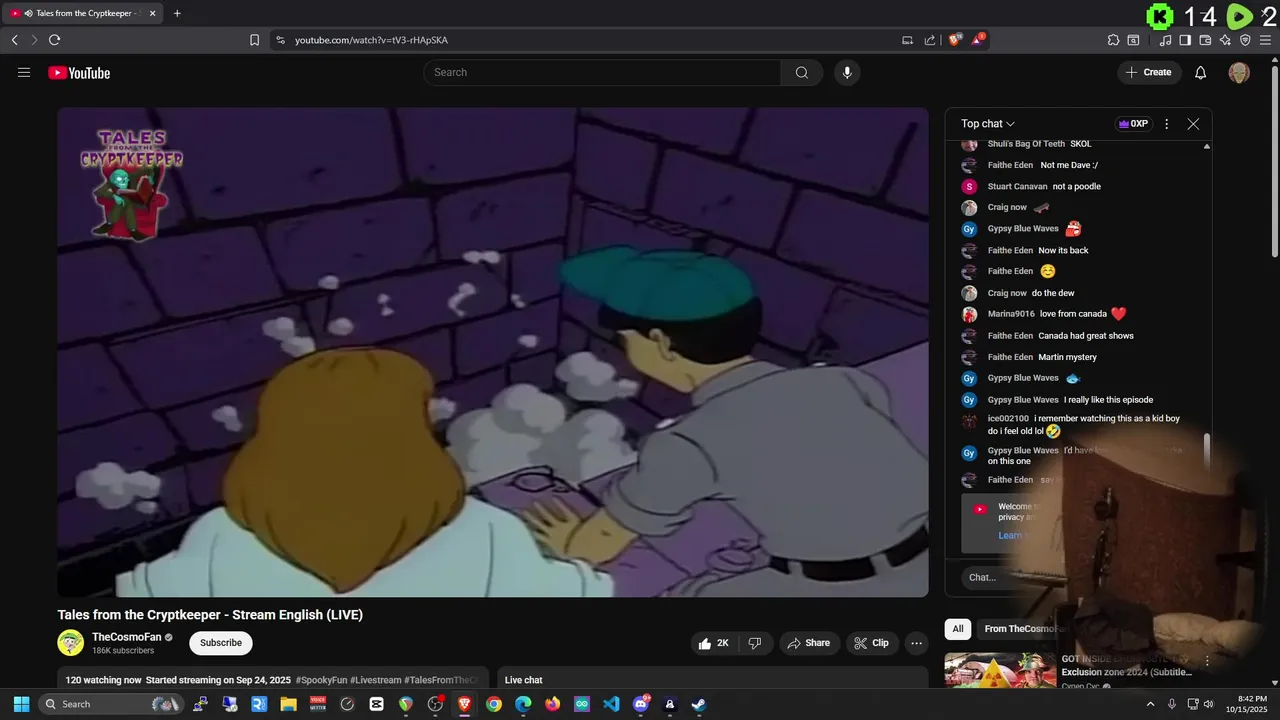Select the All filter chip
The image size is (1280, 720).
pos(958,629)
